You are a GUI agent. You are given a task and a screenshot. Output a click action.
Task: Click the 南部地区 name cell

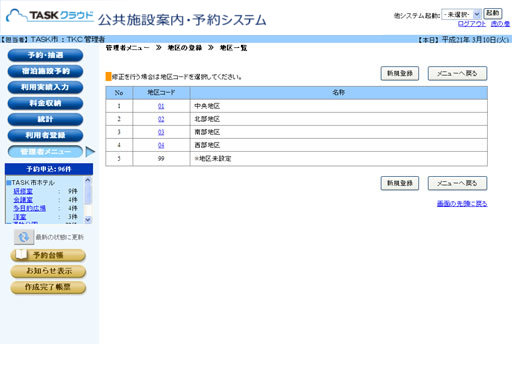click(x=339, y=132)
